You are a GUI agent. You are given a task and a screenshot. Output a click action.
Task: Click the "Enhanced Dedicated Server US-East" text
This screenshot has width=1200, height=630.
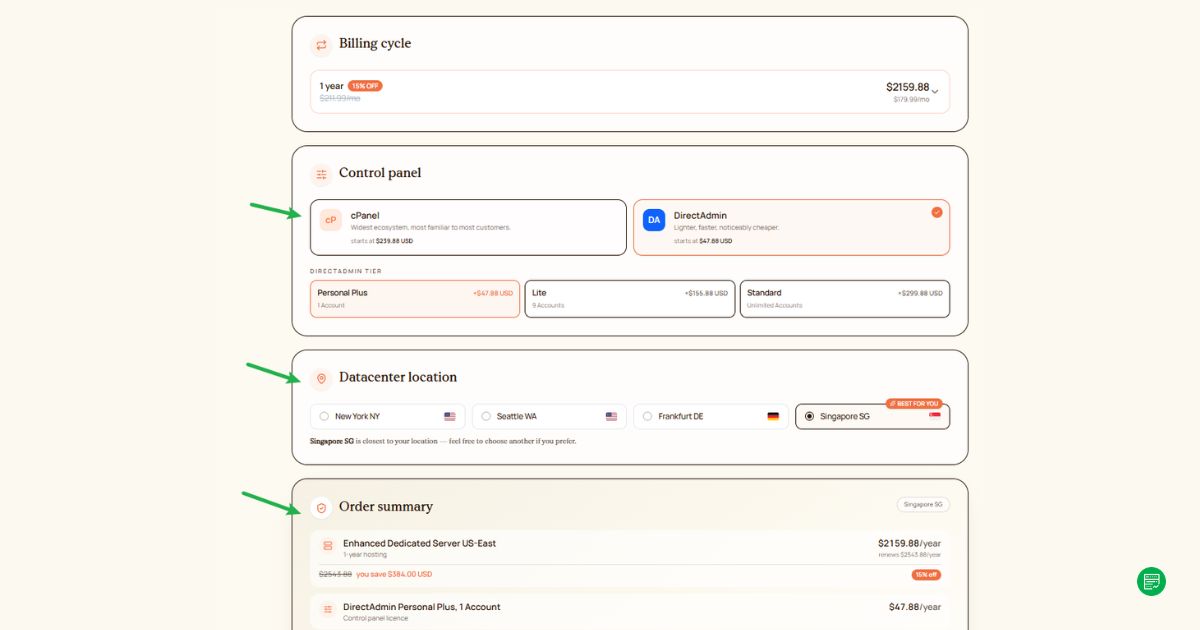coord(419,543)
